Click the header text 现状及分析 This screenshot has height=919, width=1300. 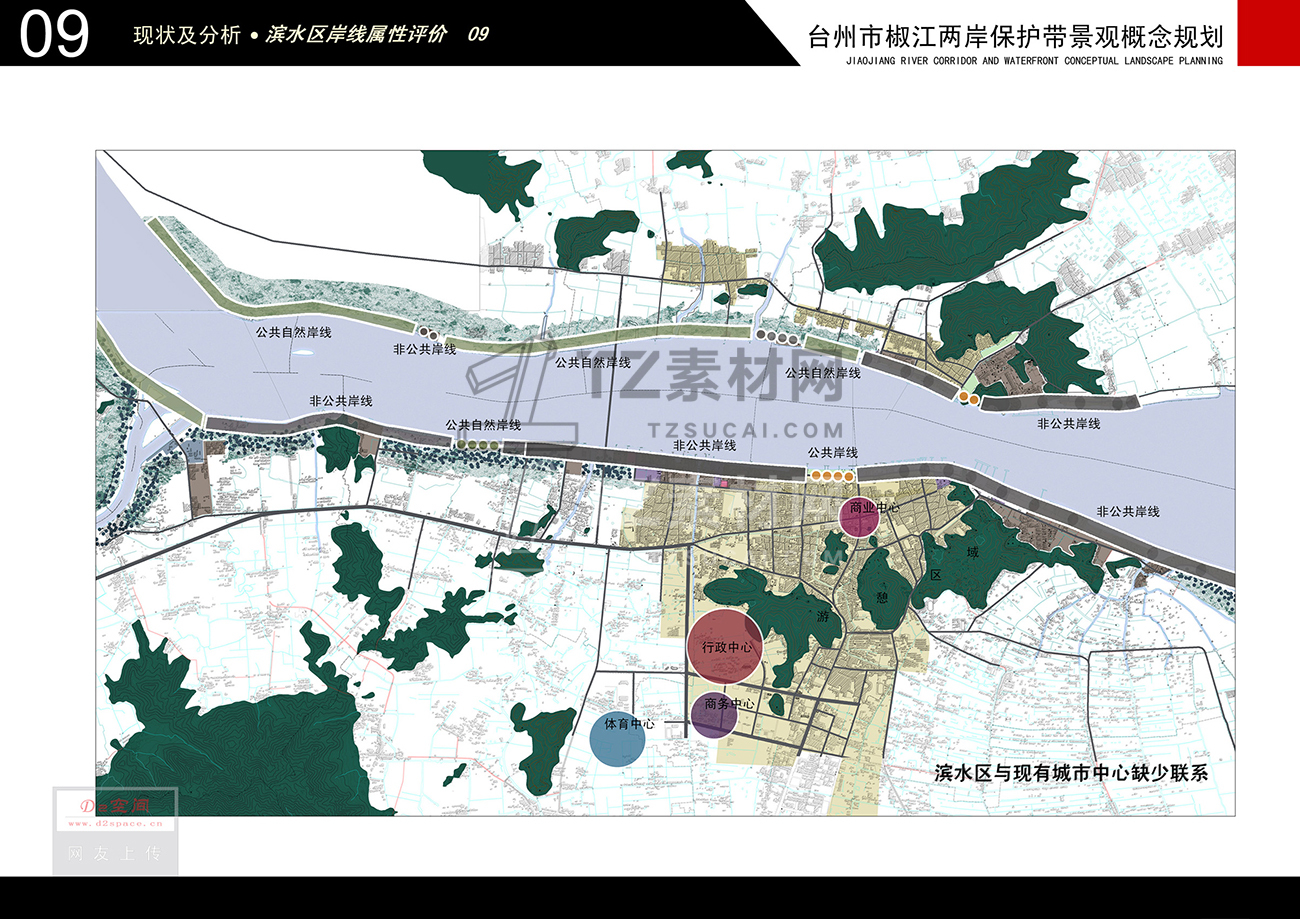click(187, 36)
